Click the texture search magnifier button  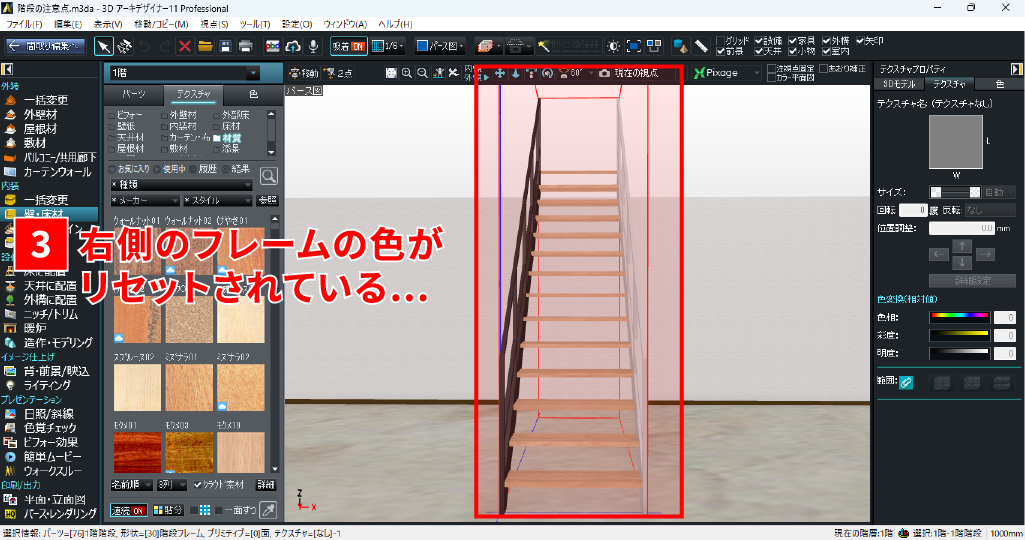(269, 176)
